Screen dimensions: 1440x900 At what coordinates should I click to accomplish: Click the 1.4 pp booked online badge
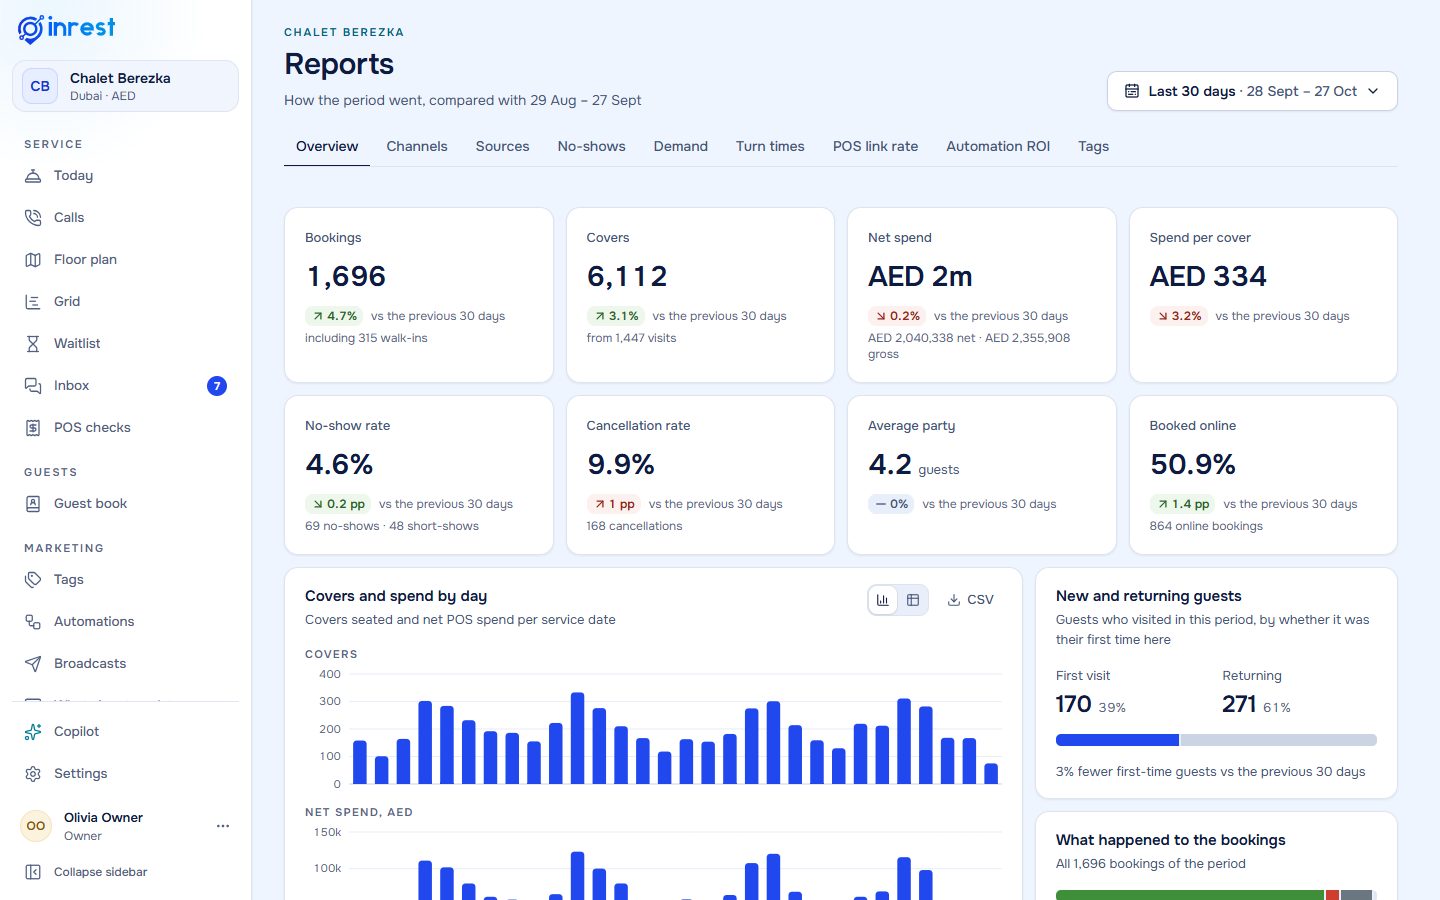(x=1183, y=504)
